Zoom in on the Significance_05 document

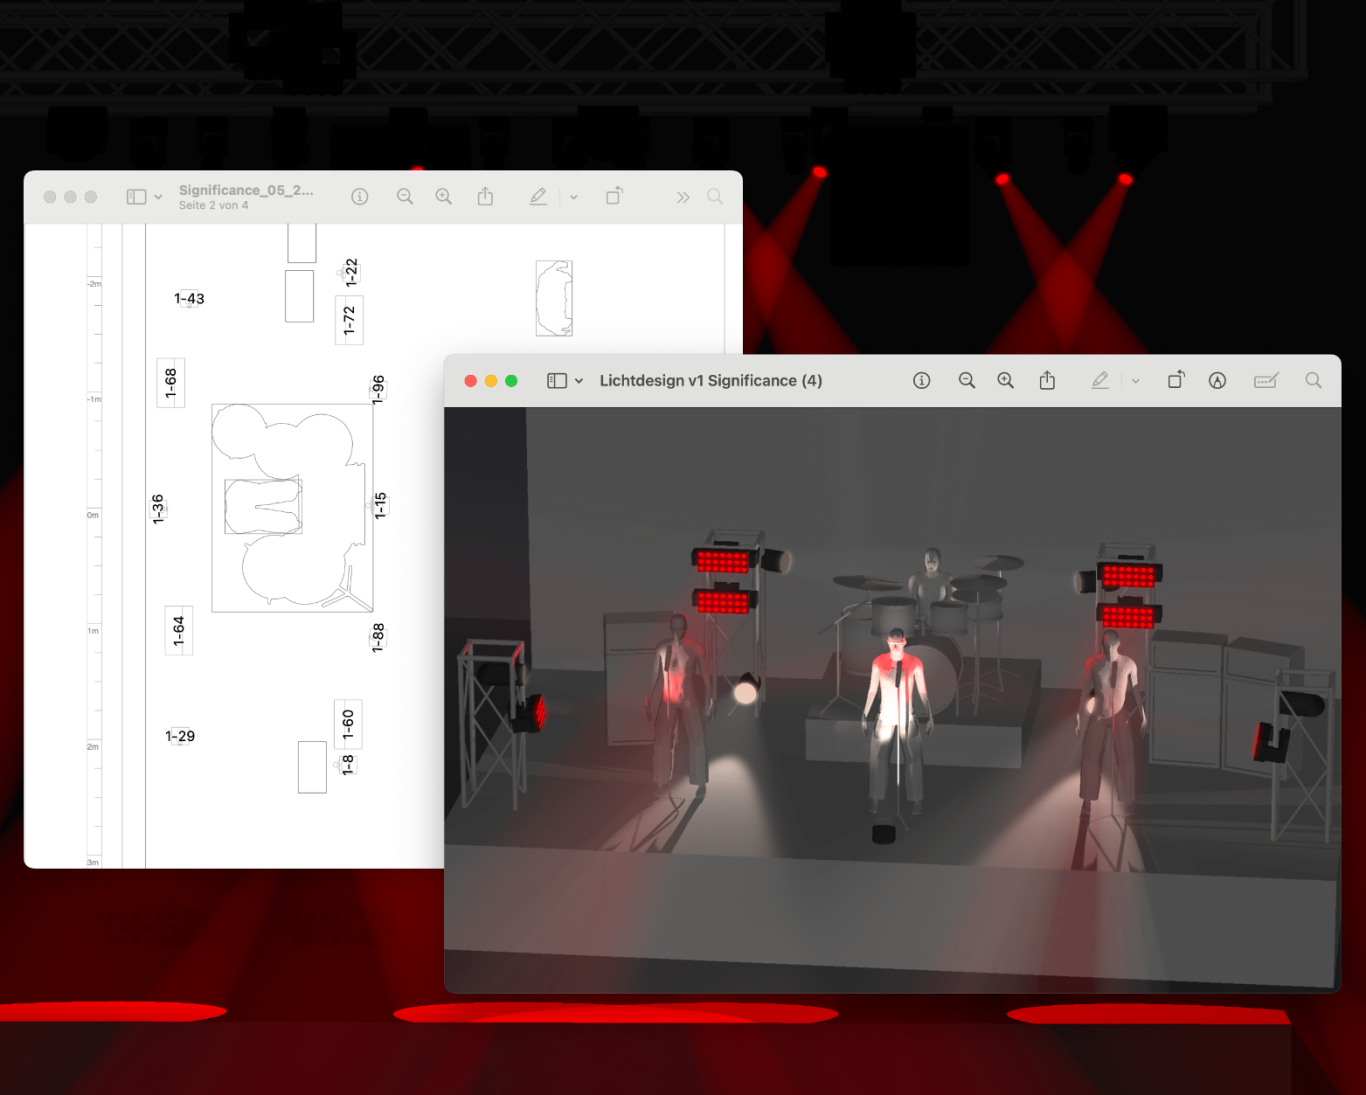coord(443,197)
